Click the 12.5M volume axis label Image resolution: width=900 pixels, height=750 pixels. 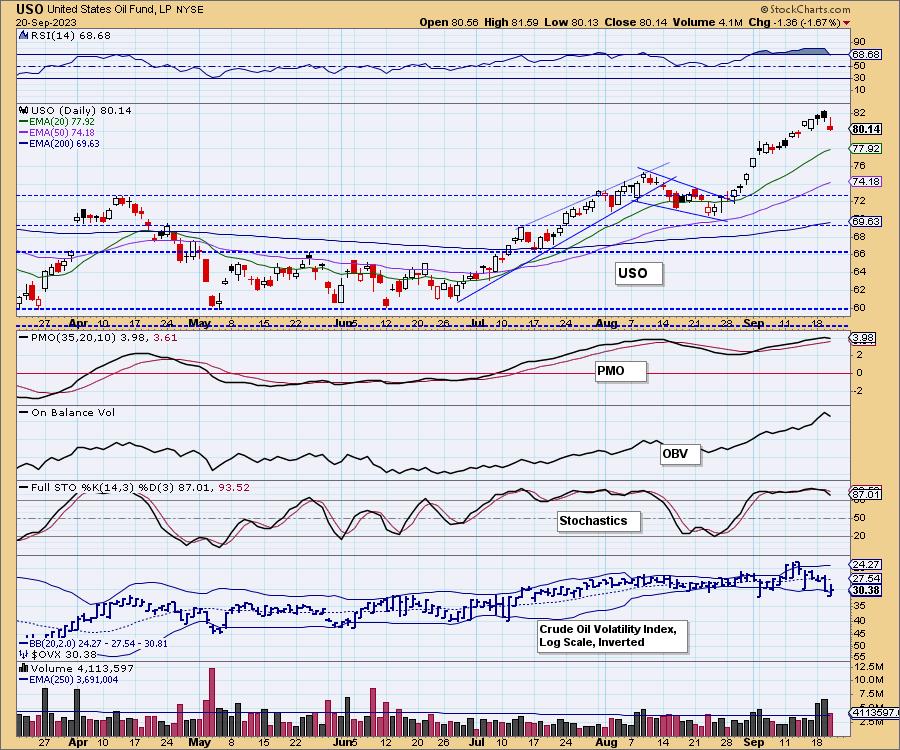tap(870, 667)
